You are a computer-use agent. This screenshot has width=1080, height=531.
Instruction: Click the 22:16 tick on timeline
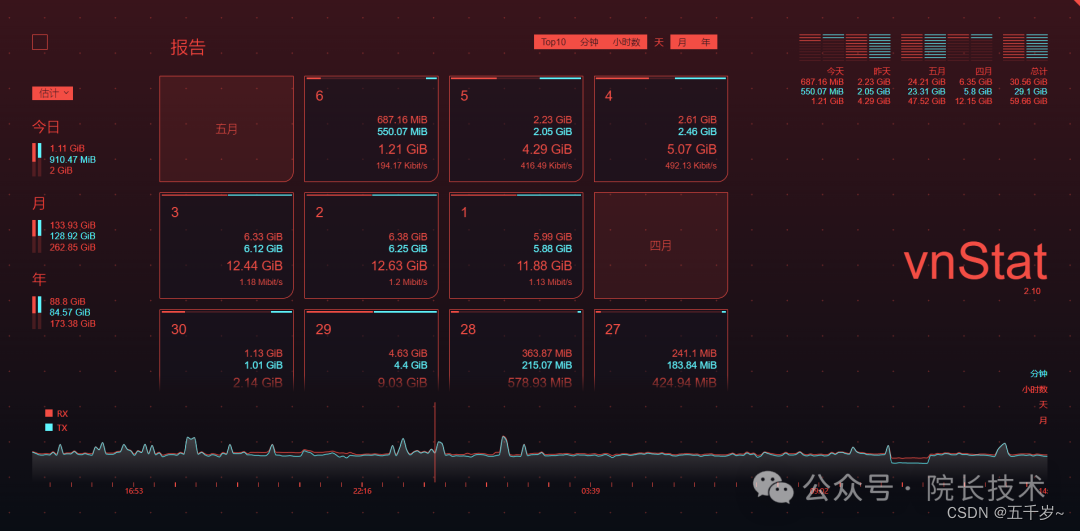pos(362,491)
